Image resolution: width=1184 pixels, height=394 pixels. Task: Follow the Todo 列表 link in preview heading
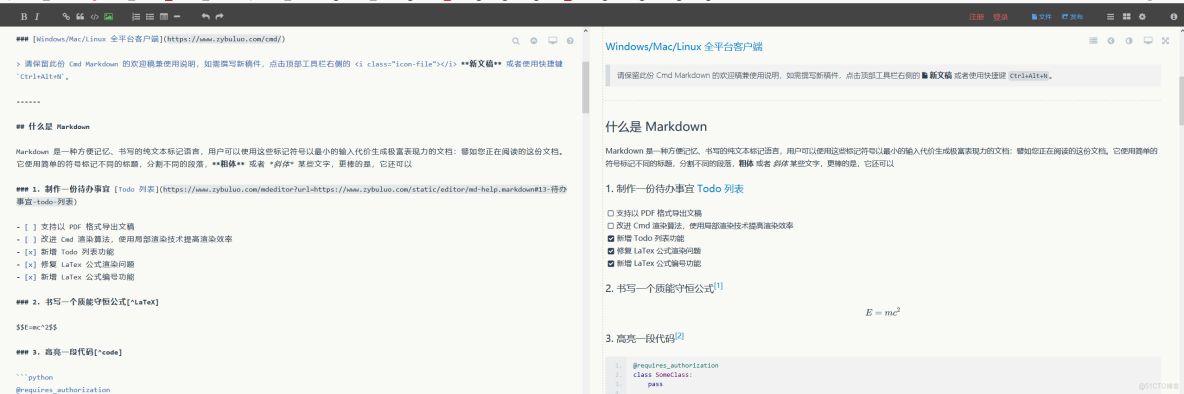720,189
